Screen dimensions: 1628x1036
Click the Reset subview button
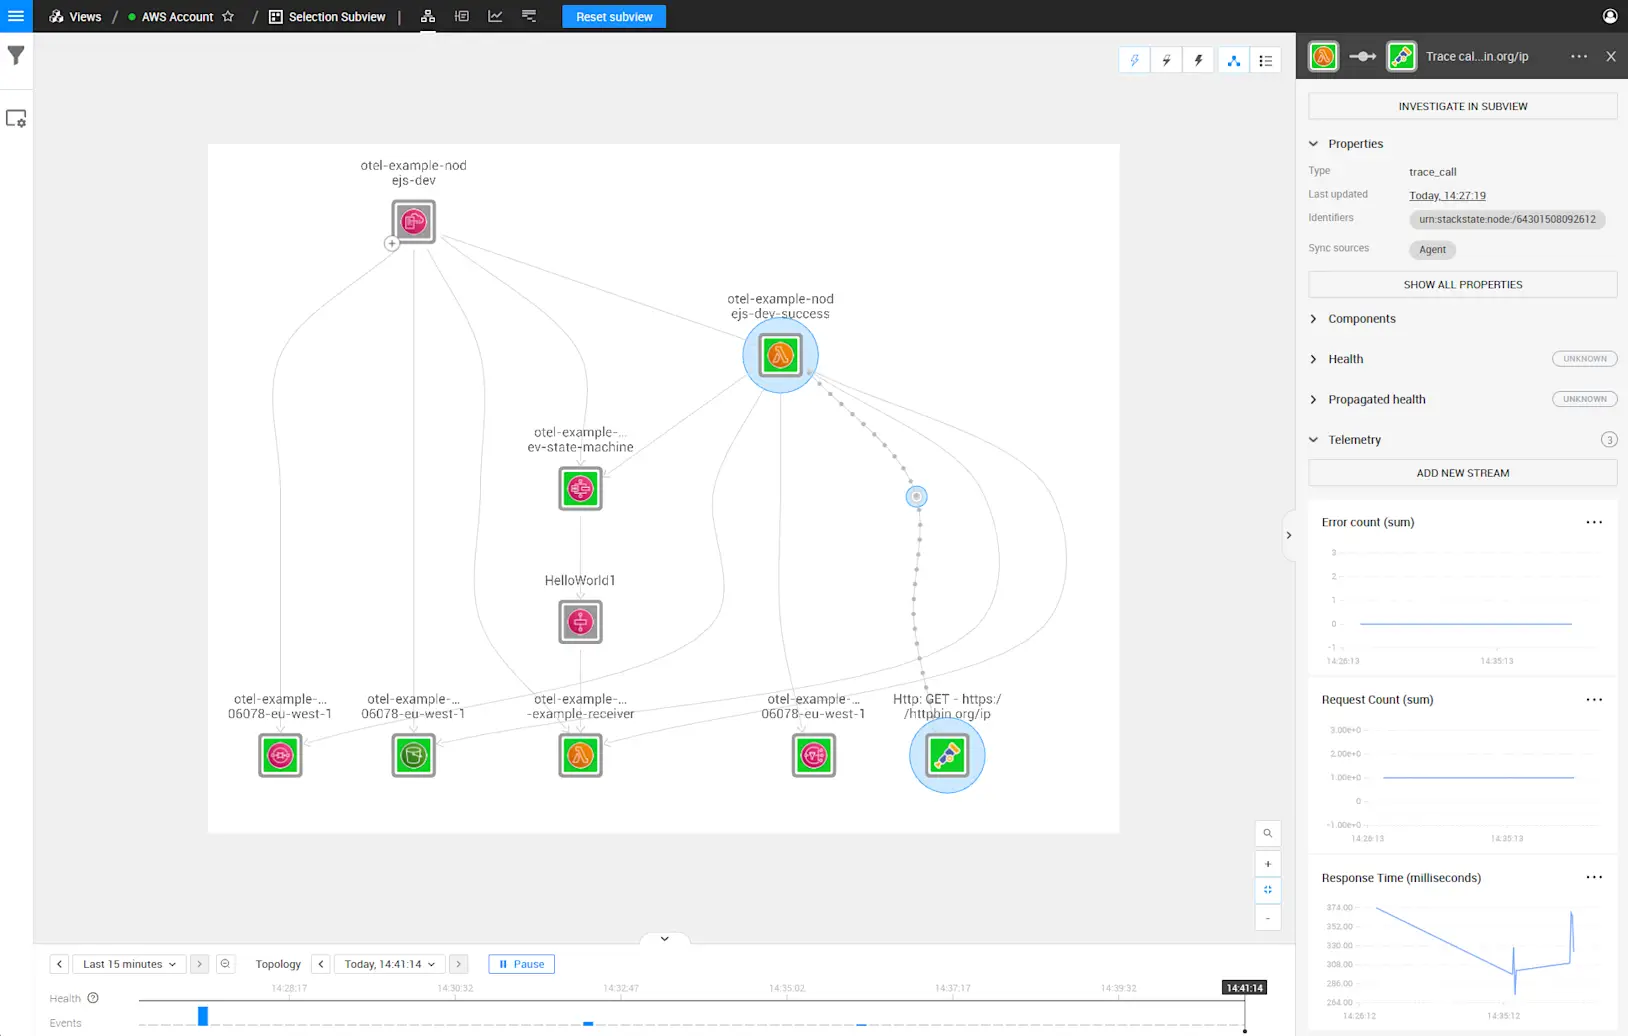point(614,16)
